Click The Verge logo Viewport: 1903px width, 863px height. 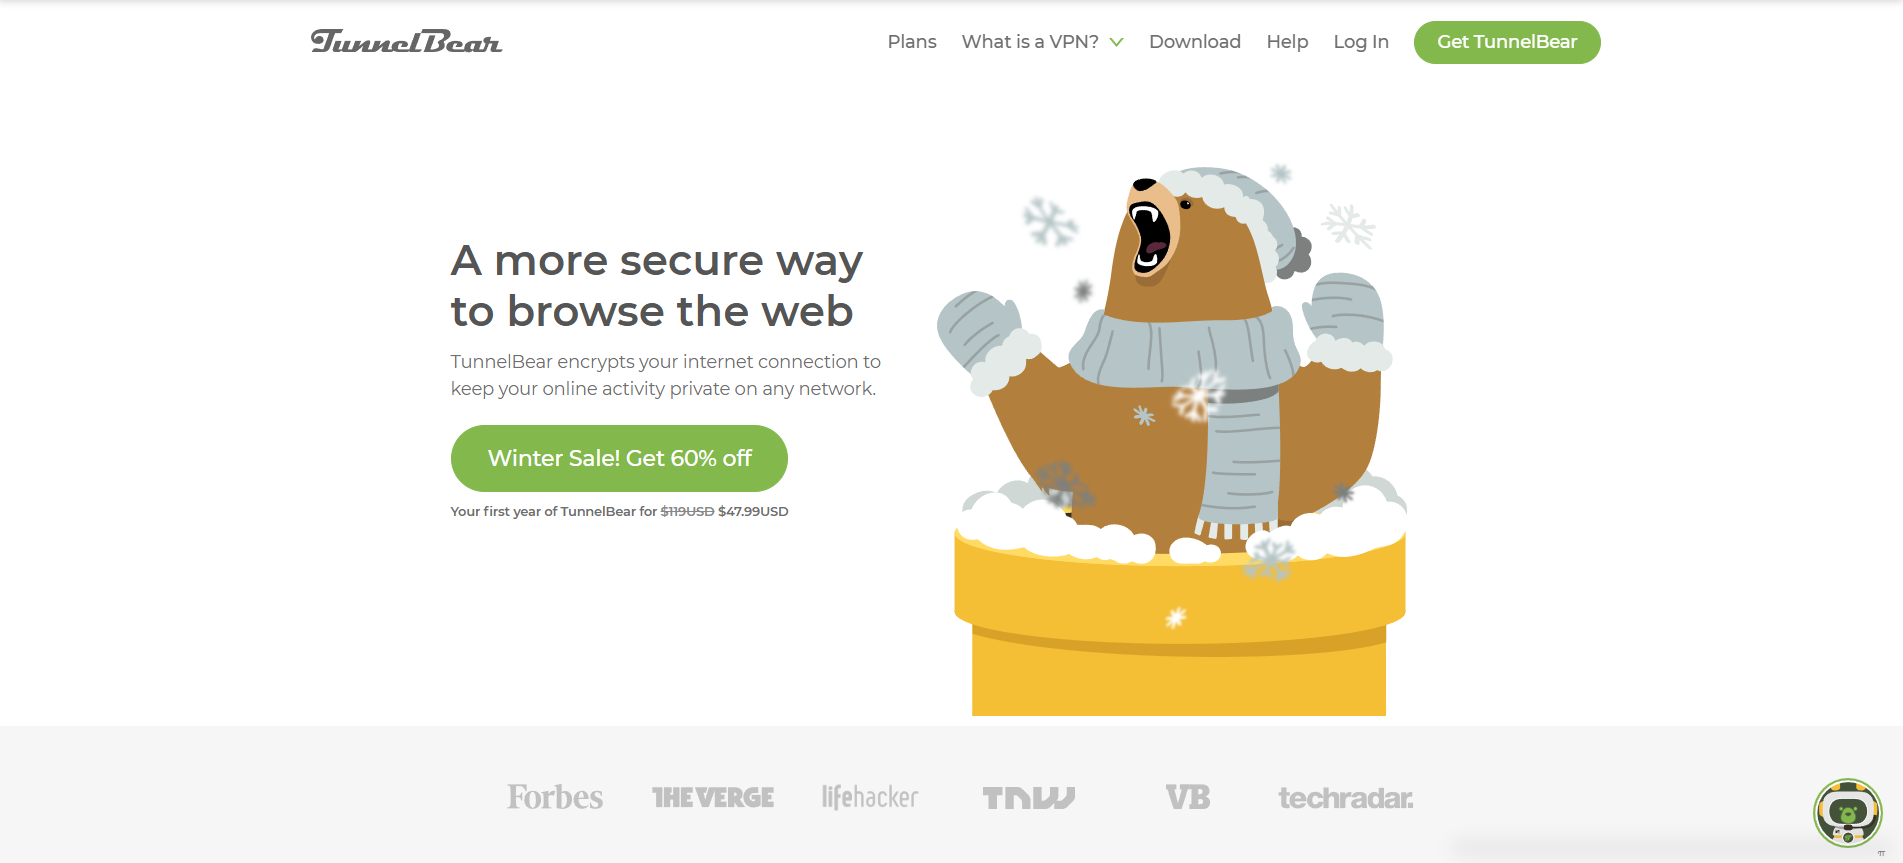[713, 797]
